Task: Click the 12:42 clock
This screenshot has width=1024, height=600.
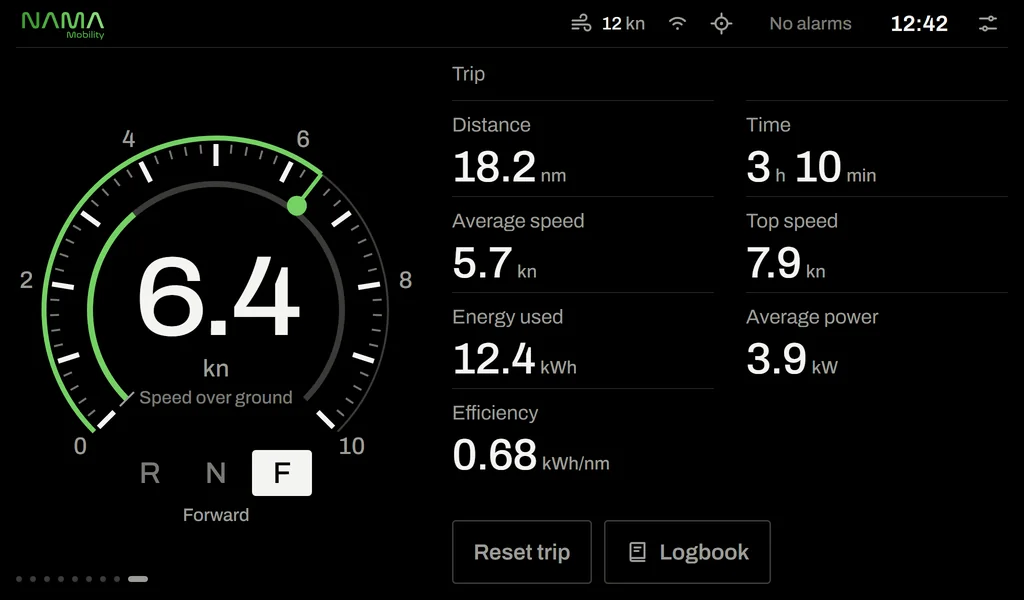Action: point(919,24)
